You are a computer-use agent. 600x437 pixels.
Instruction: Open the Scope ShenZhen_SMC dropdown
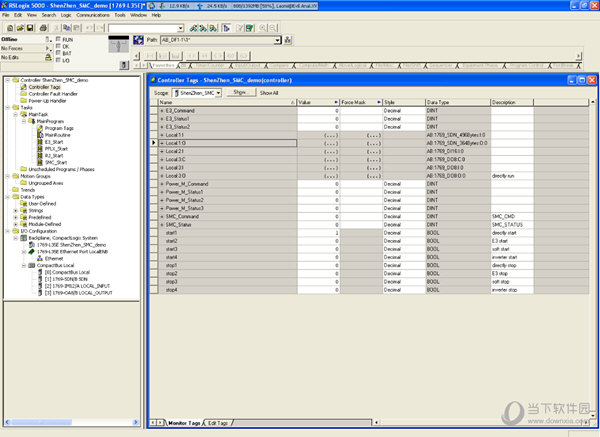pyautogui.click(x=218, y=93)
